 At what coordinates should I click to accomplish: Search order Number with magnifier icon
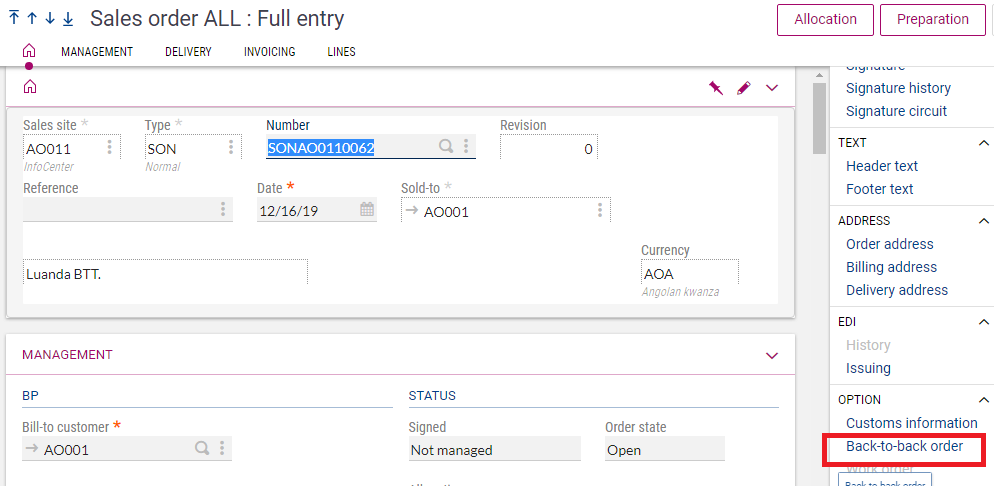pos(446,147)
